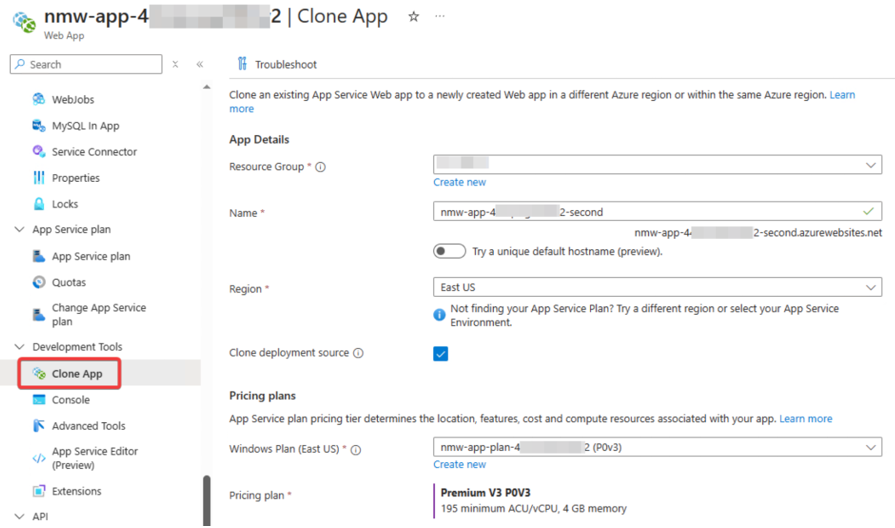The width and height of the screenshot is (895, 528).
Task: Open MySQL In App menu item
Action: pyautogui.click(x=86, y=126)
